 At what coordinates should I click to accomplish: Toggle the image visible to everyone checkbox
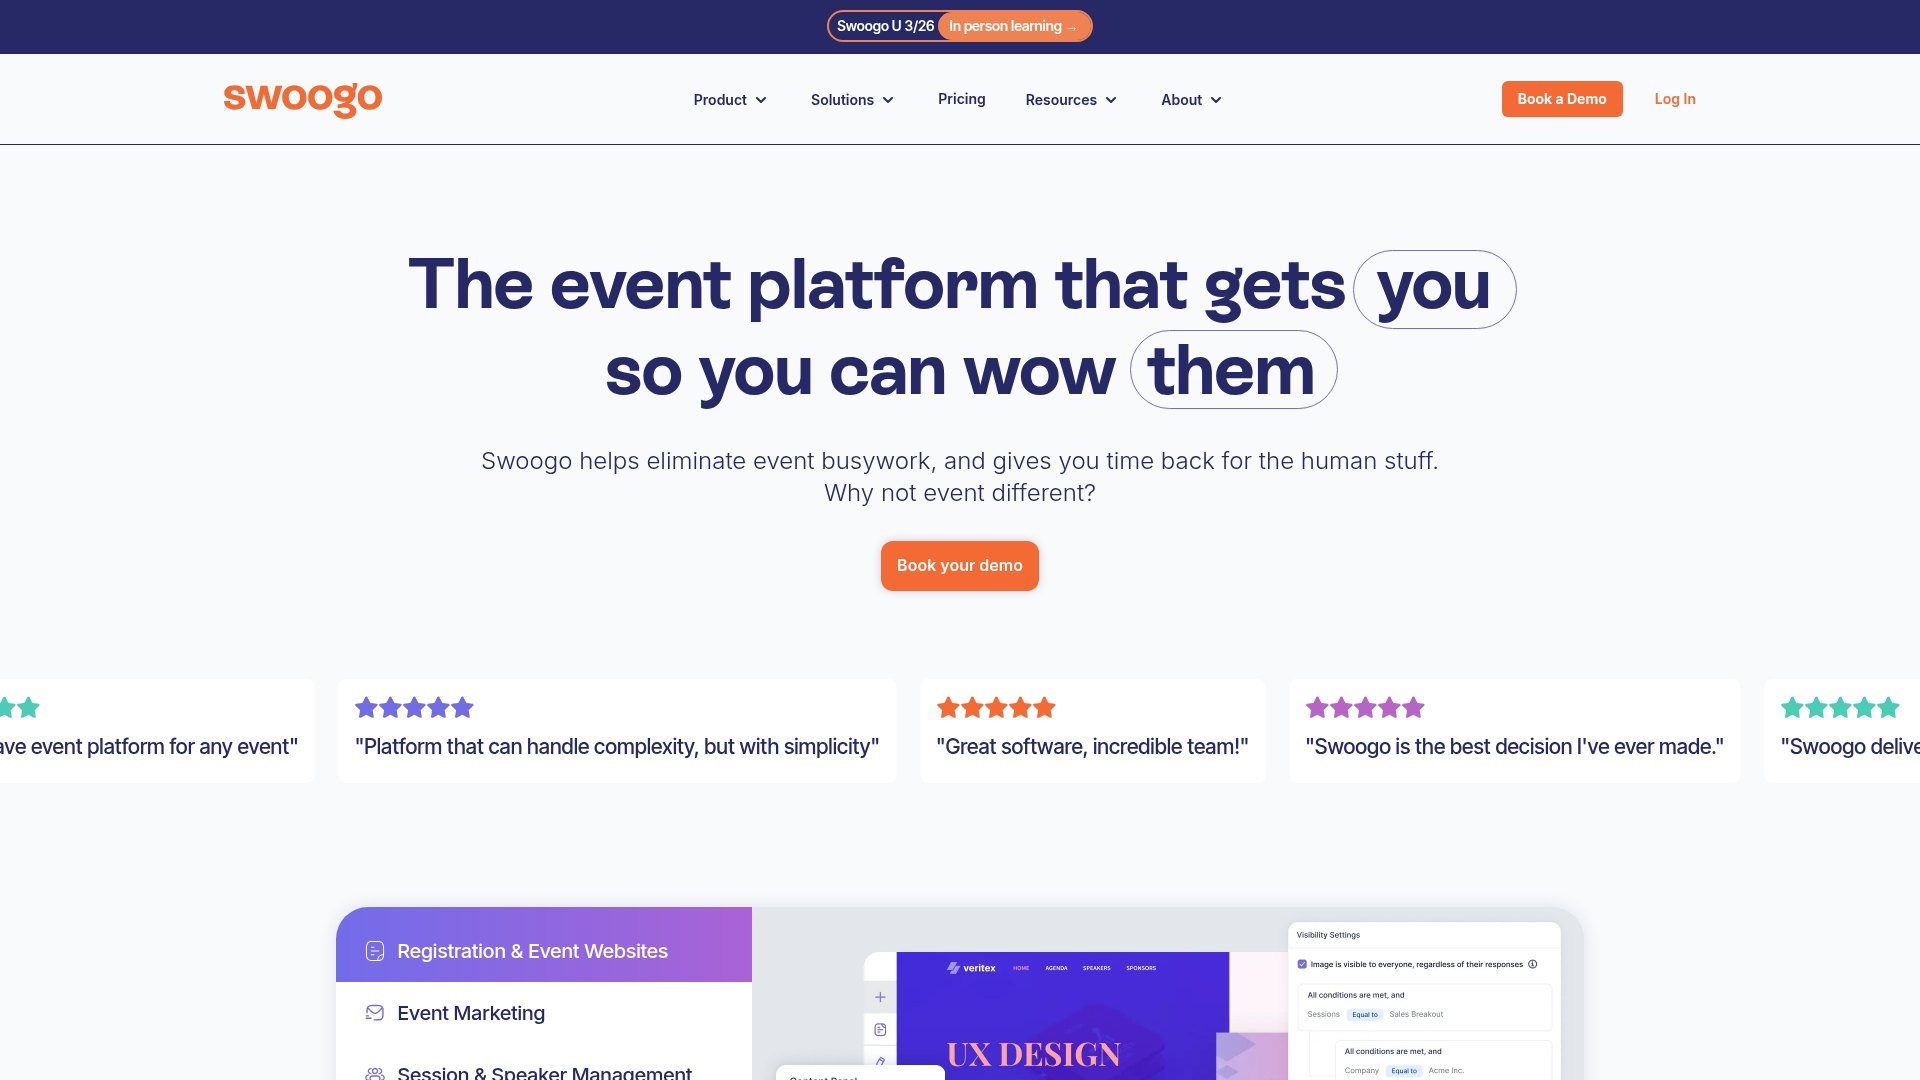pyautogui.click(x=1302, y=965)
